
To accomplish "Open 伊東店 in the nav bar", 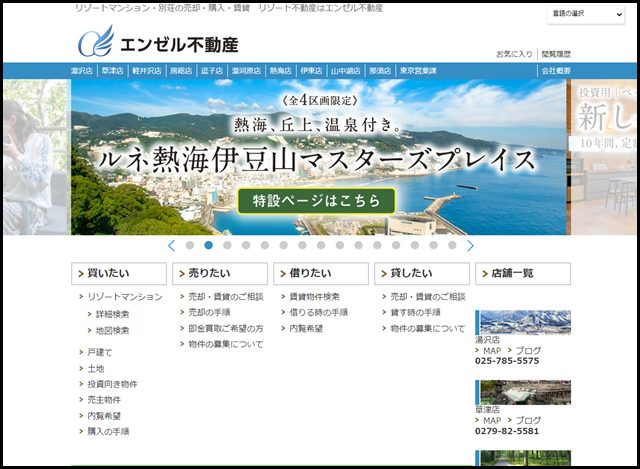I will coord(311,71).
